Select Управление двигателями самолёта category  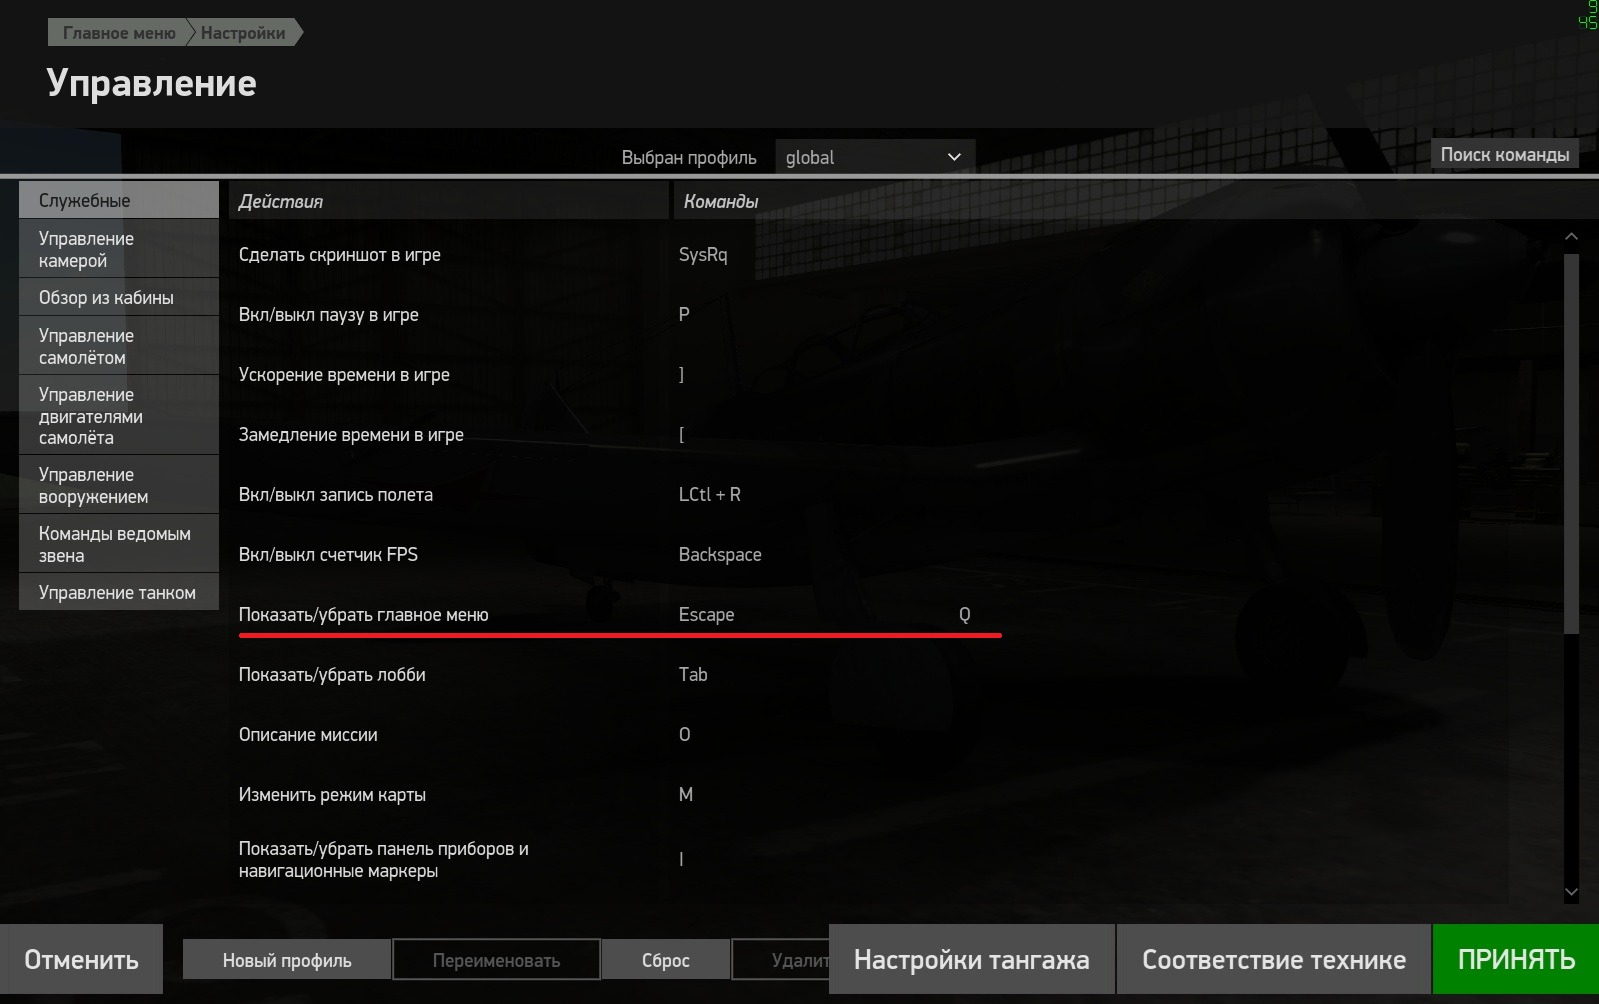pyautogui.click(x=119, y=415)
